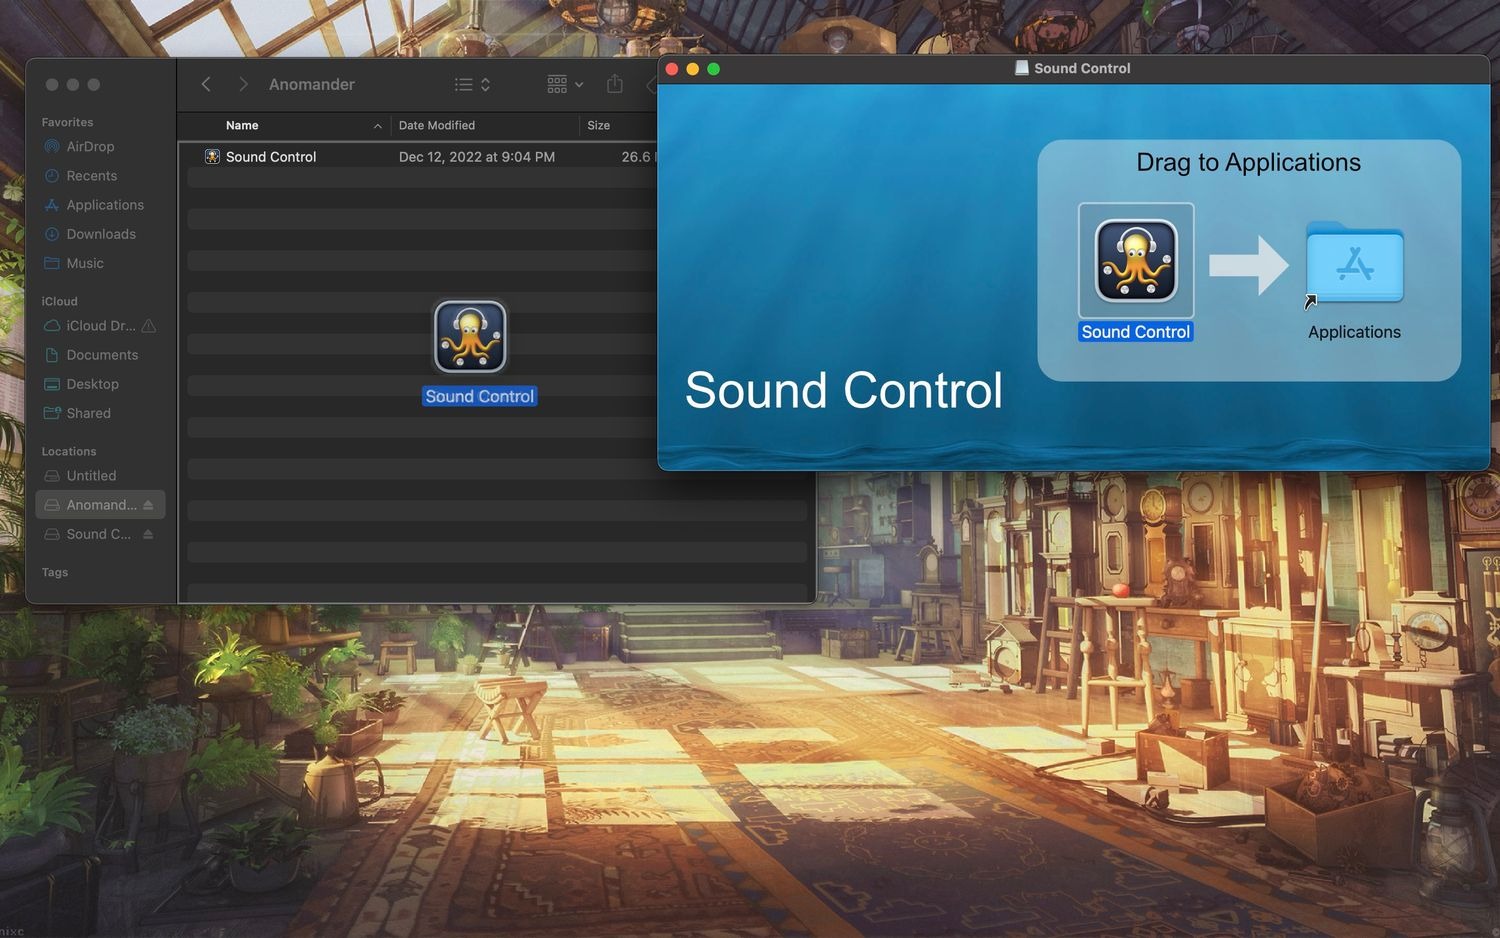Click the Recents clock icon in the sidebar
The height and width of the screenshot is (938, 1500).
(x=52, y=176)
